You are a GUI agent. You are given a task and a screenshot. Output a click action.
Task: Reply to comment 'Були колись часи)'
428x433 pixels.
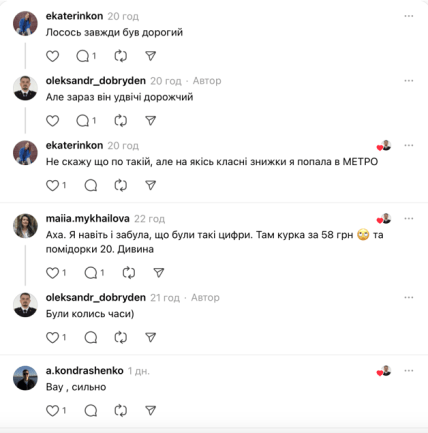click(91, 338)
